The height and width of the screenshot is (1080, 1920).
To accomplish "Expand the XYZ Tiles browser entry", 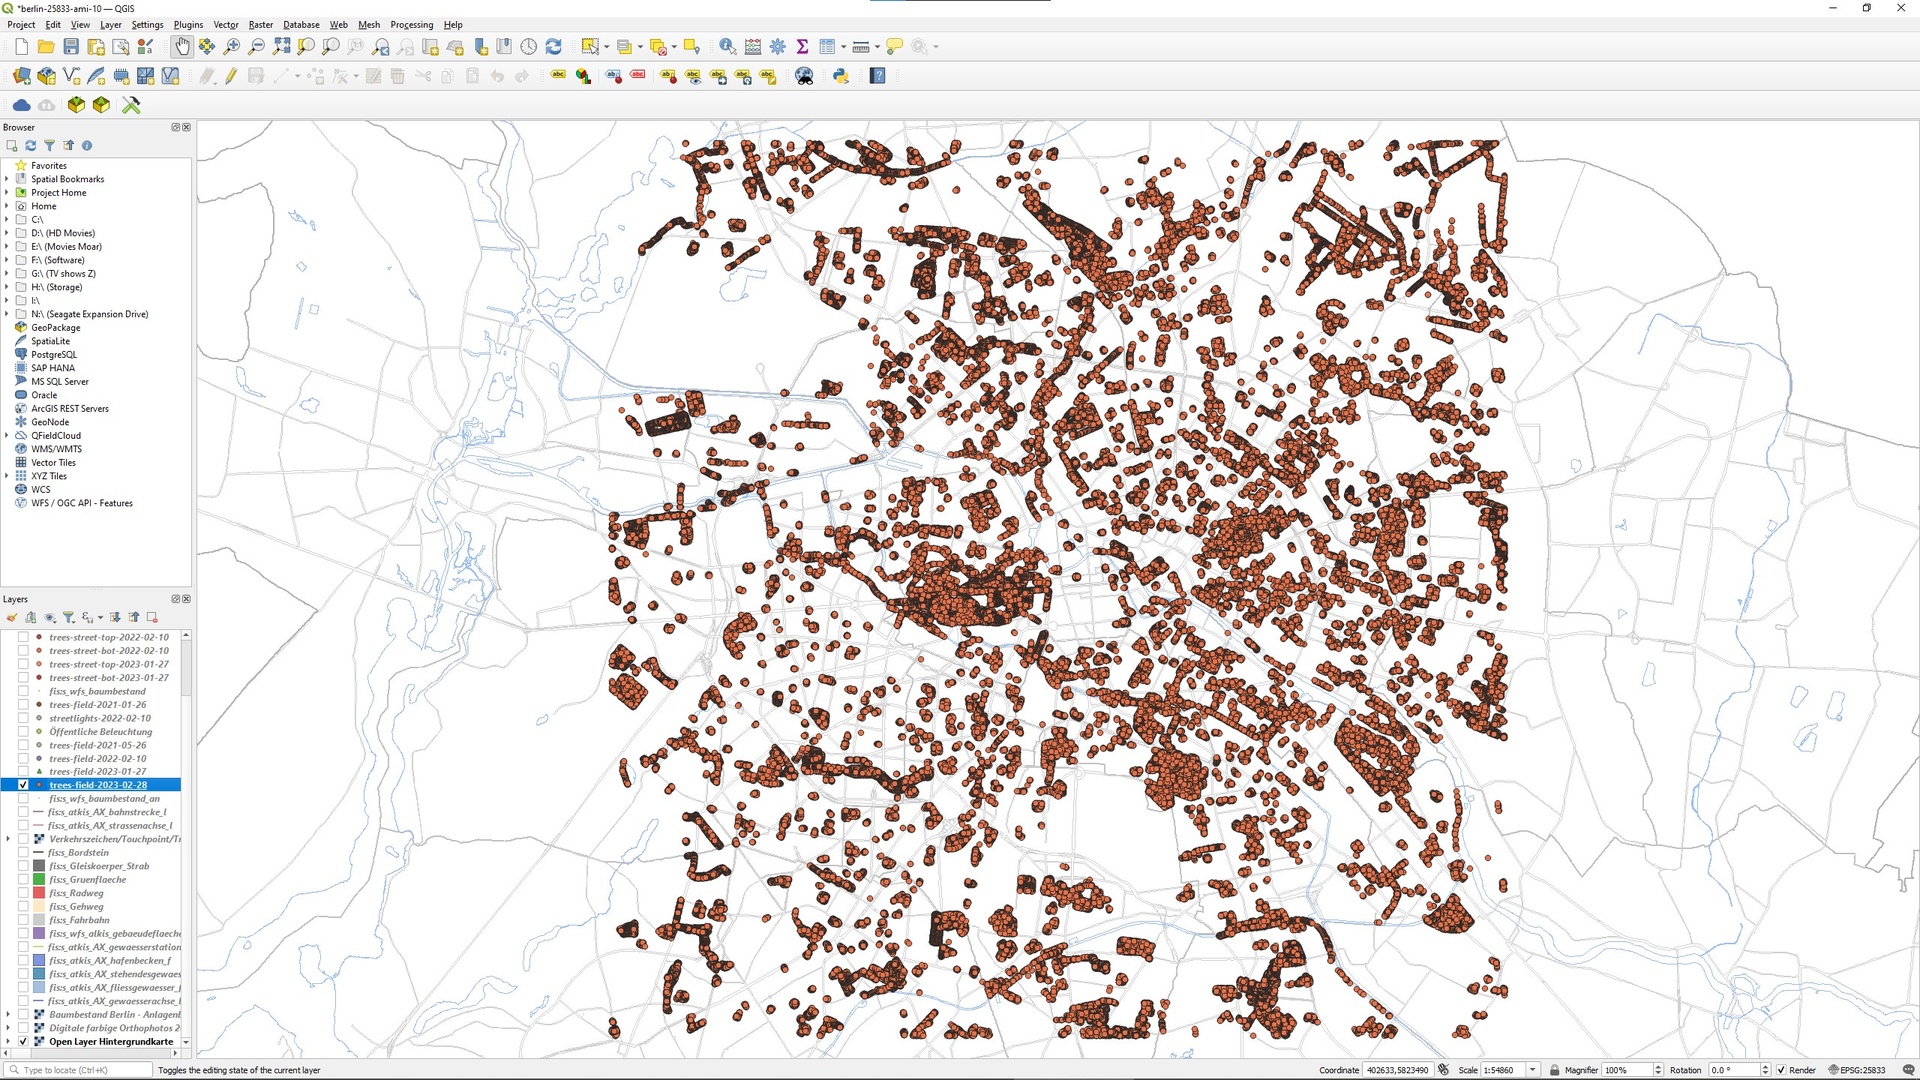I will (x=7, y=476).
